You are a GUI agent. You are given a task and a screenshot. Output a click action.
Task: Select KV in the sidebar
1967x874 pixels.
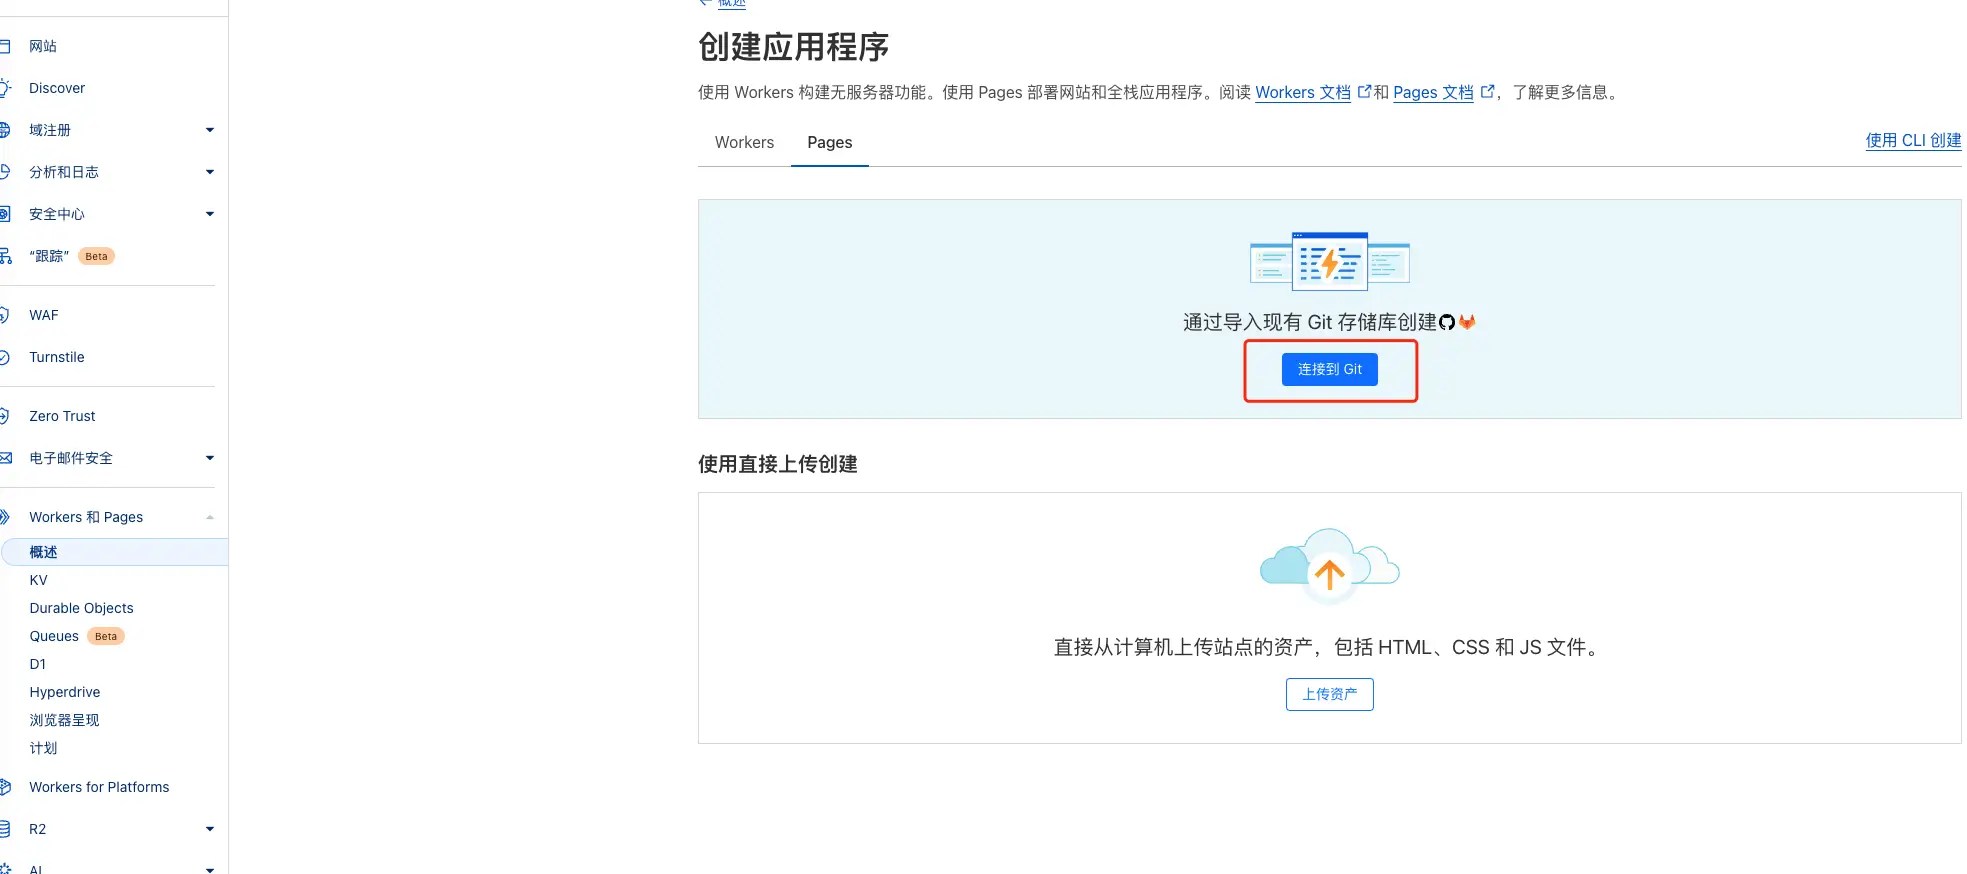pyautogui.click(x=38, y=580)
